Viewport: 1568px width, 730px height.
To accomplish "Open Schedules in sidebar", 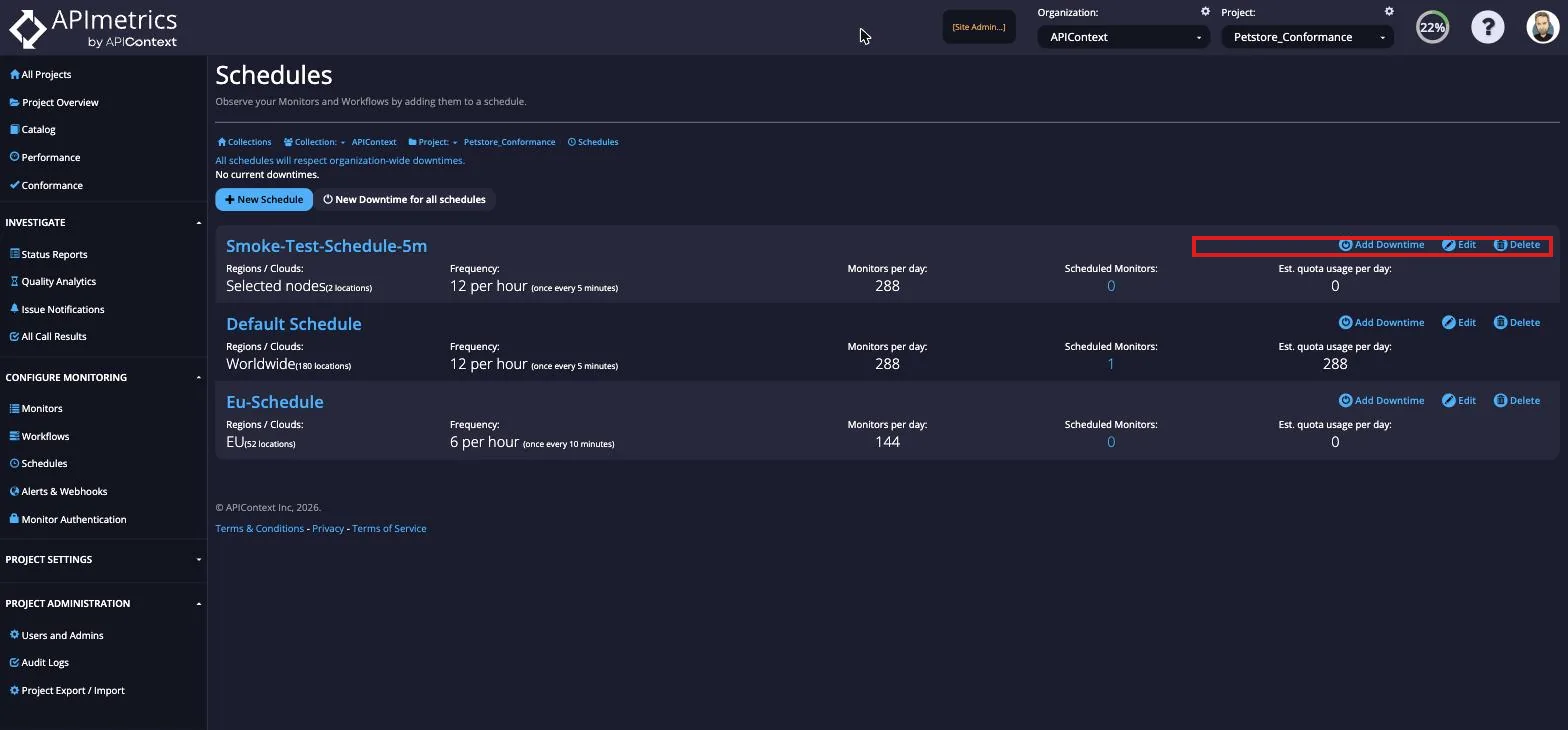I will point(38,463).
